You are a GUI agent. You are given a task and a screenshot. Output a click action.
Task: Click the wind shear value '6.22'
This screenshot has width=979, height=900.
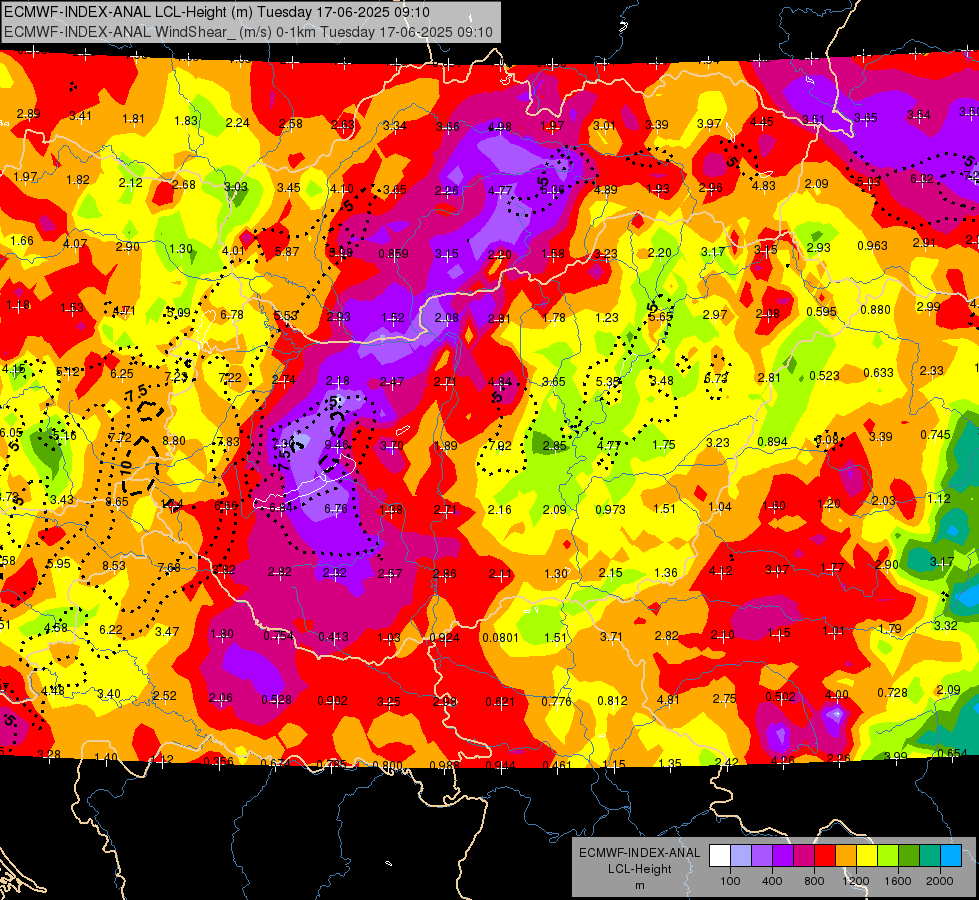pos(111,630)
